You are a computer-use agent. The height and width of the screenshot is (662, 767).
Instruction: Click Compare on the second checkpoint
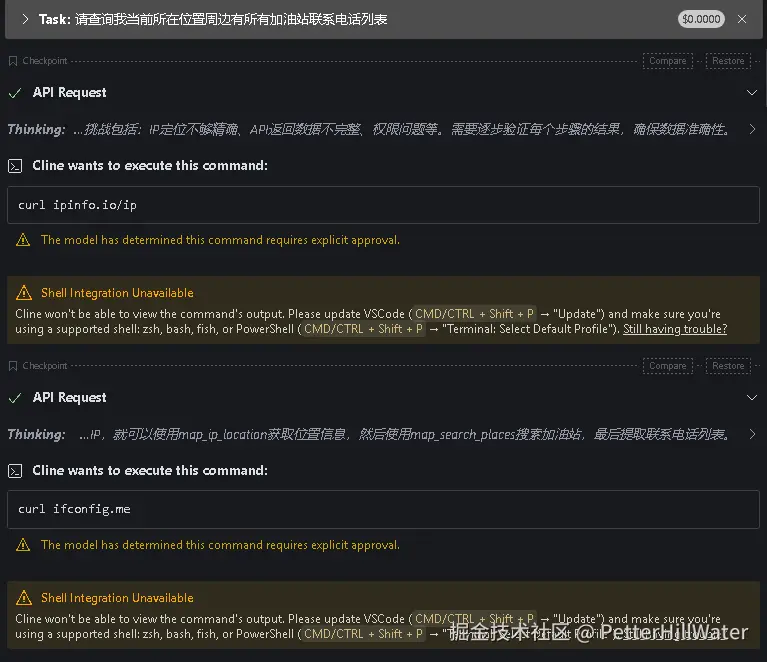(667, 365)
